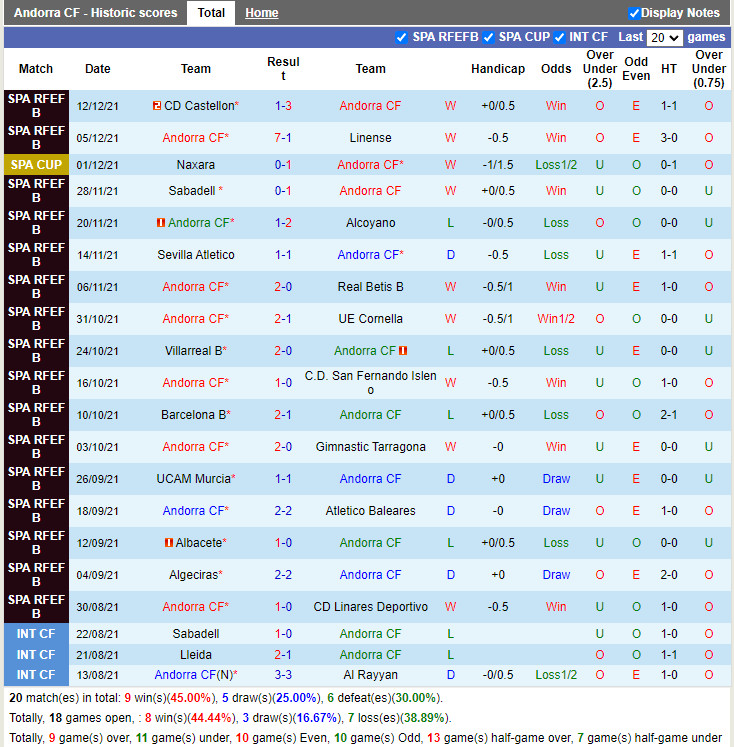The image size is (734, 747).
Task: Toggle the INT CF filter checkbox
Action: click(560, 37)
